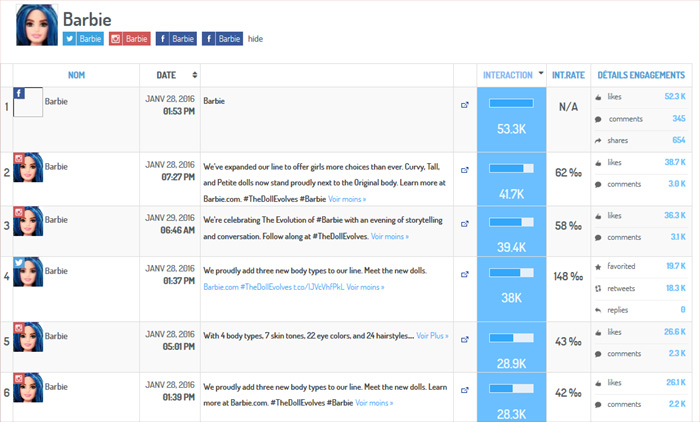The width and height of the screenshot is (700, 422).
Task: Click the Twitter Barbie account badge
Action: pos(83,39)
